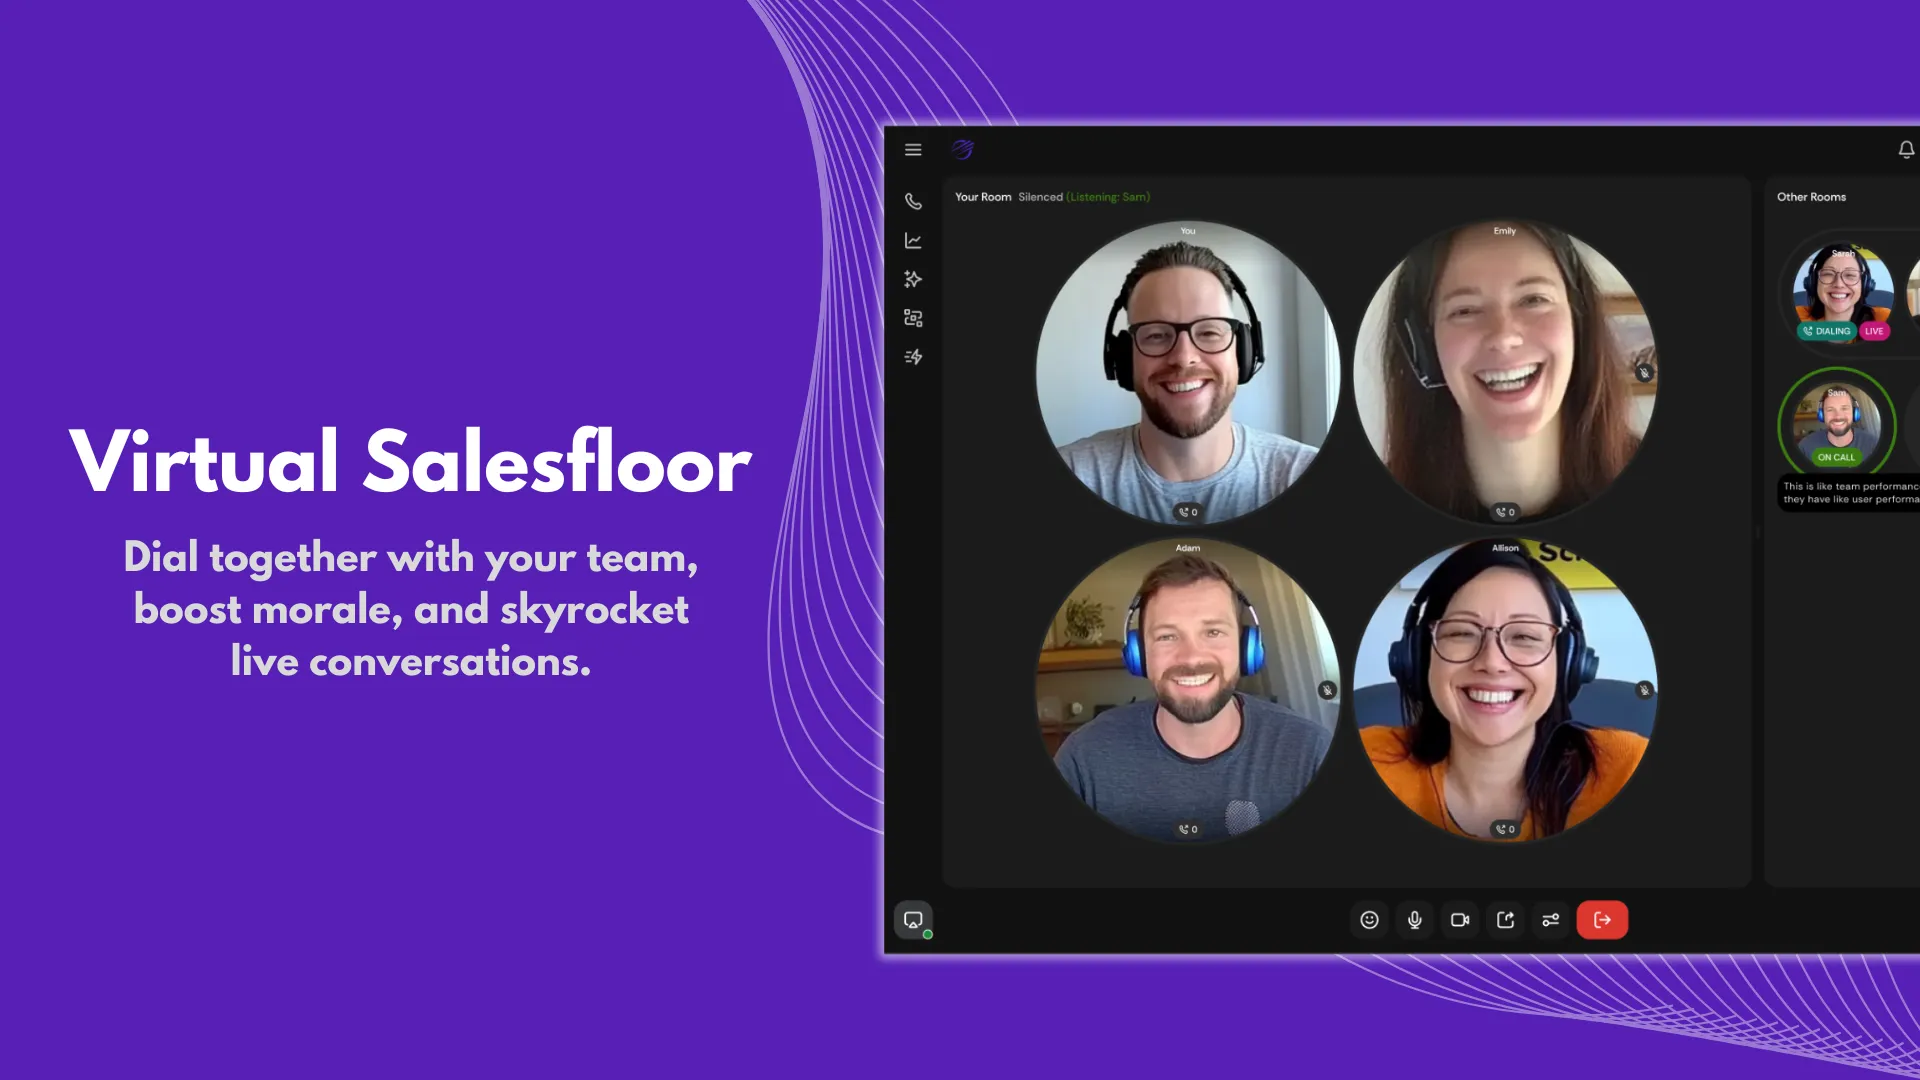Open Sam's on-call room in Other Rooms
Screen dimensions: 1920x1080
pyautogui.click(x=1837, y=423)
